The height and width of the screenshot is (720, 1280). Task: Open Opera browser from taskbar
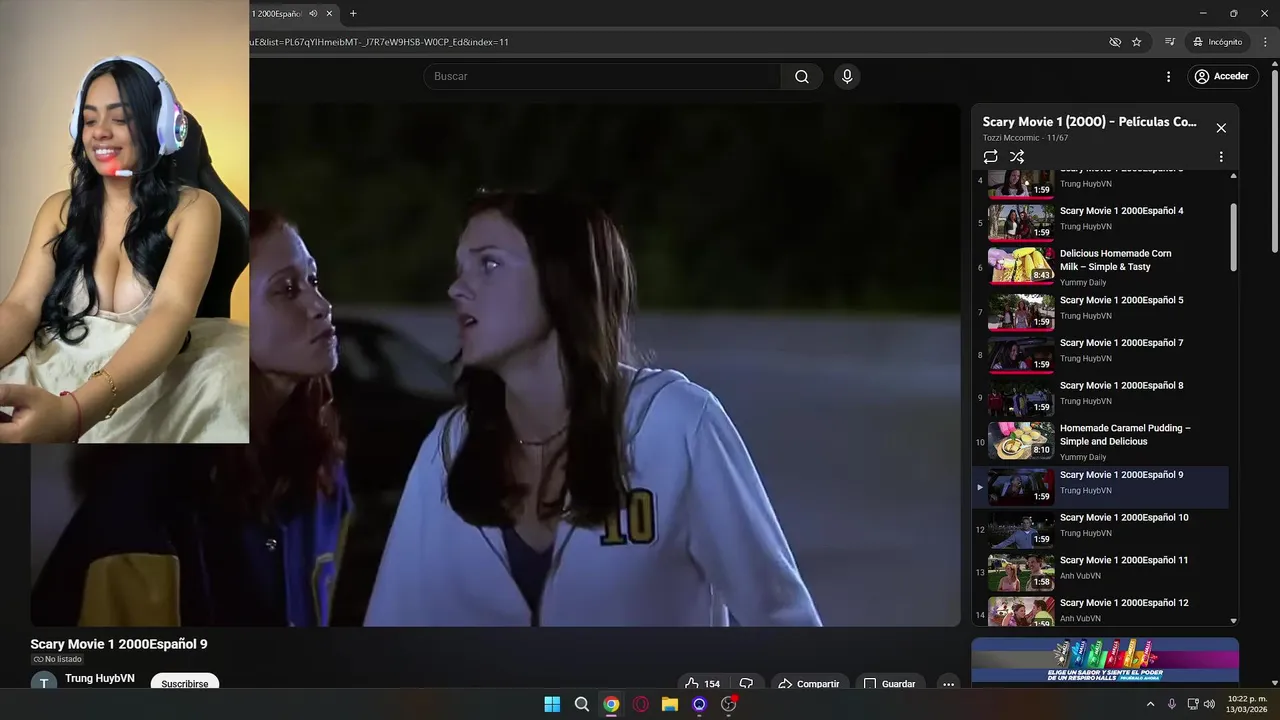point(641,704)
